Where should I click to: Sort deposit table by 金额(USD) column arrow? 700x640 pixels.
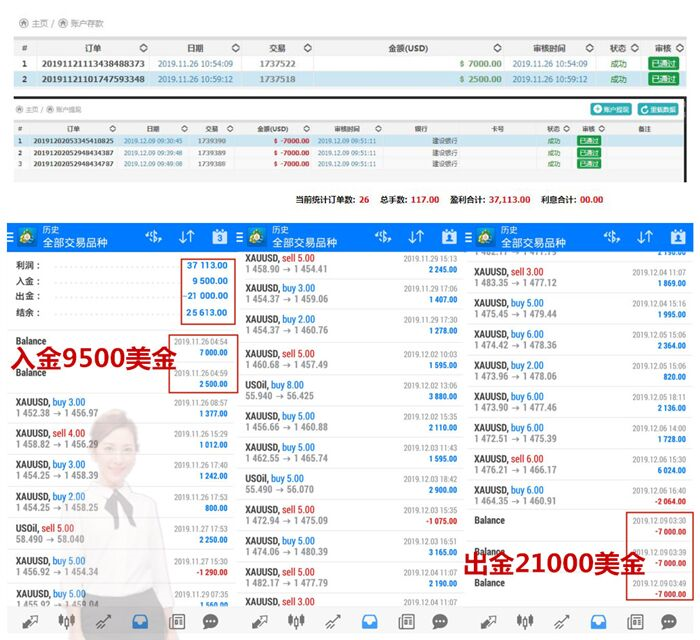tap(497, 48)
